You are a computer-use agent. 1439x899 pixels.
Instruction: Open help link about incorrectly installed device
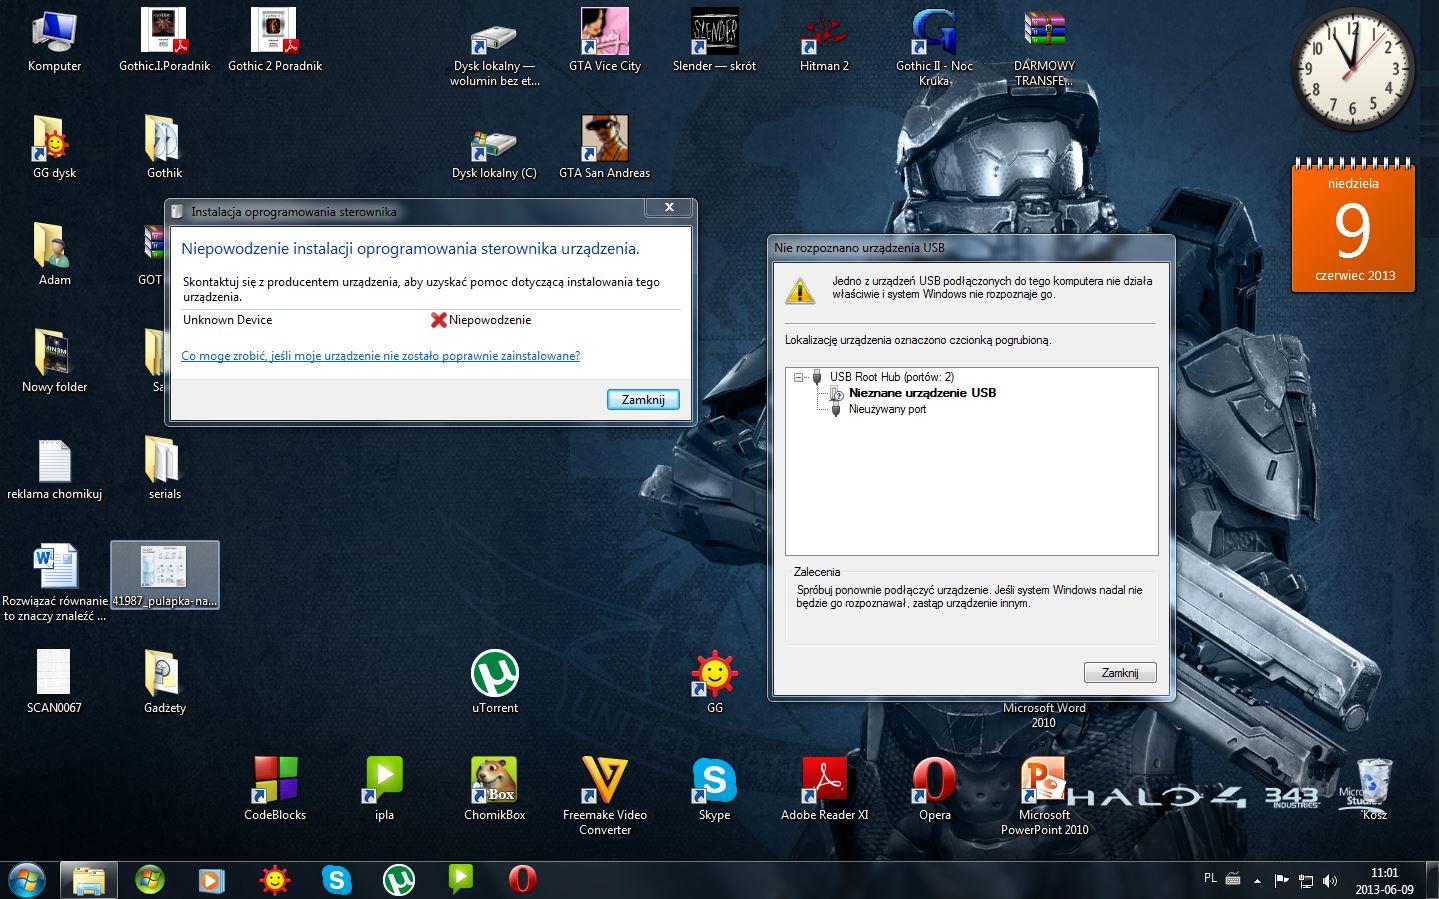click(x=380, y=356)
